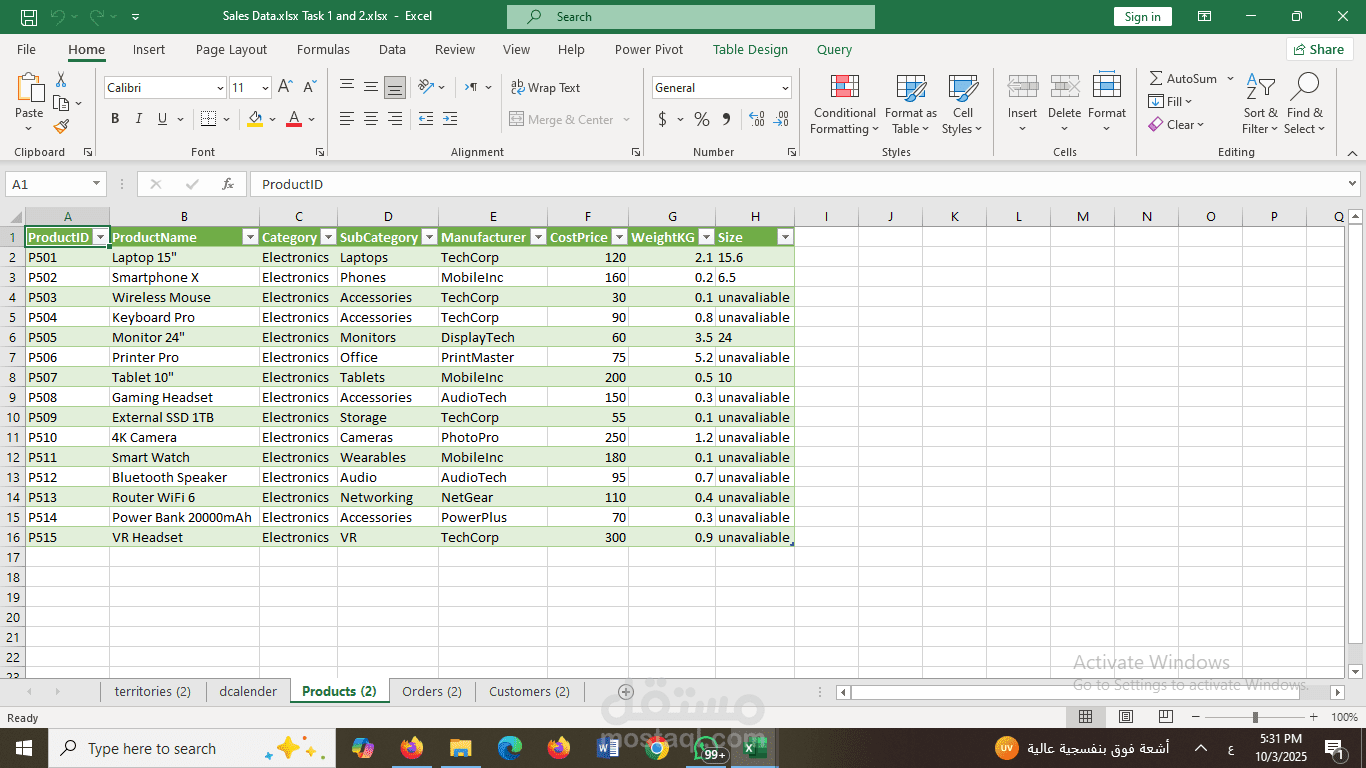Click the Font Color red swatch
This screenshot has height=768, width=1366.
[x=294, y=119]
